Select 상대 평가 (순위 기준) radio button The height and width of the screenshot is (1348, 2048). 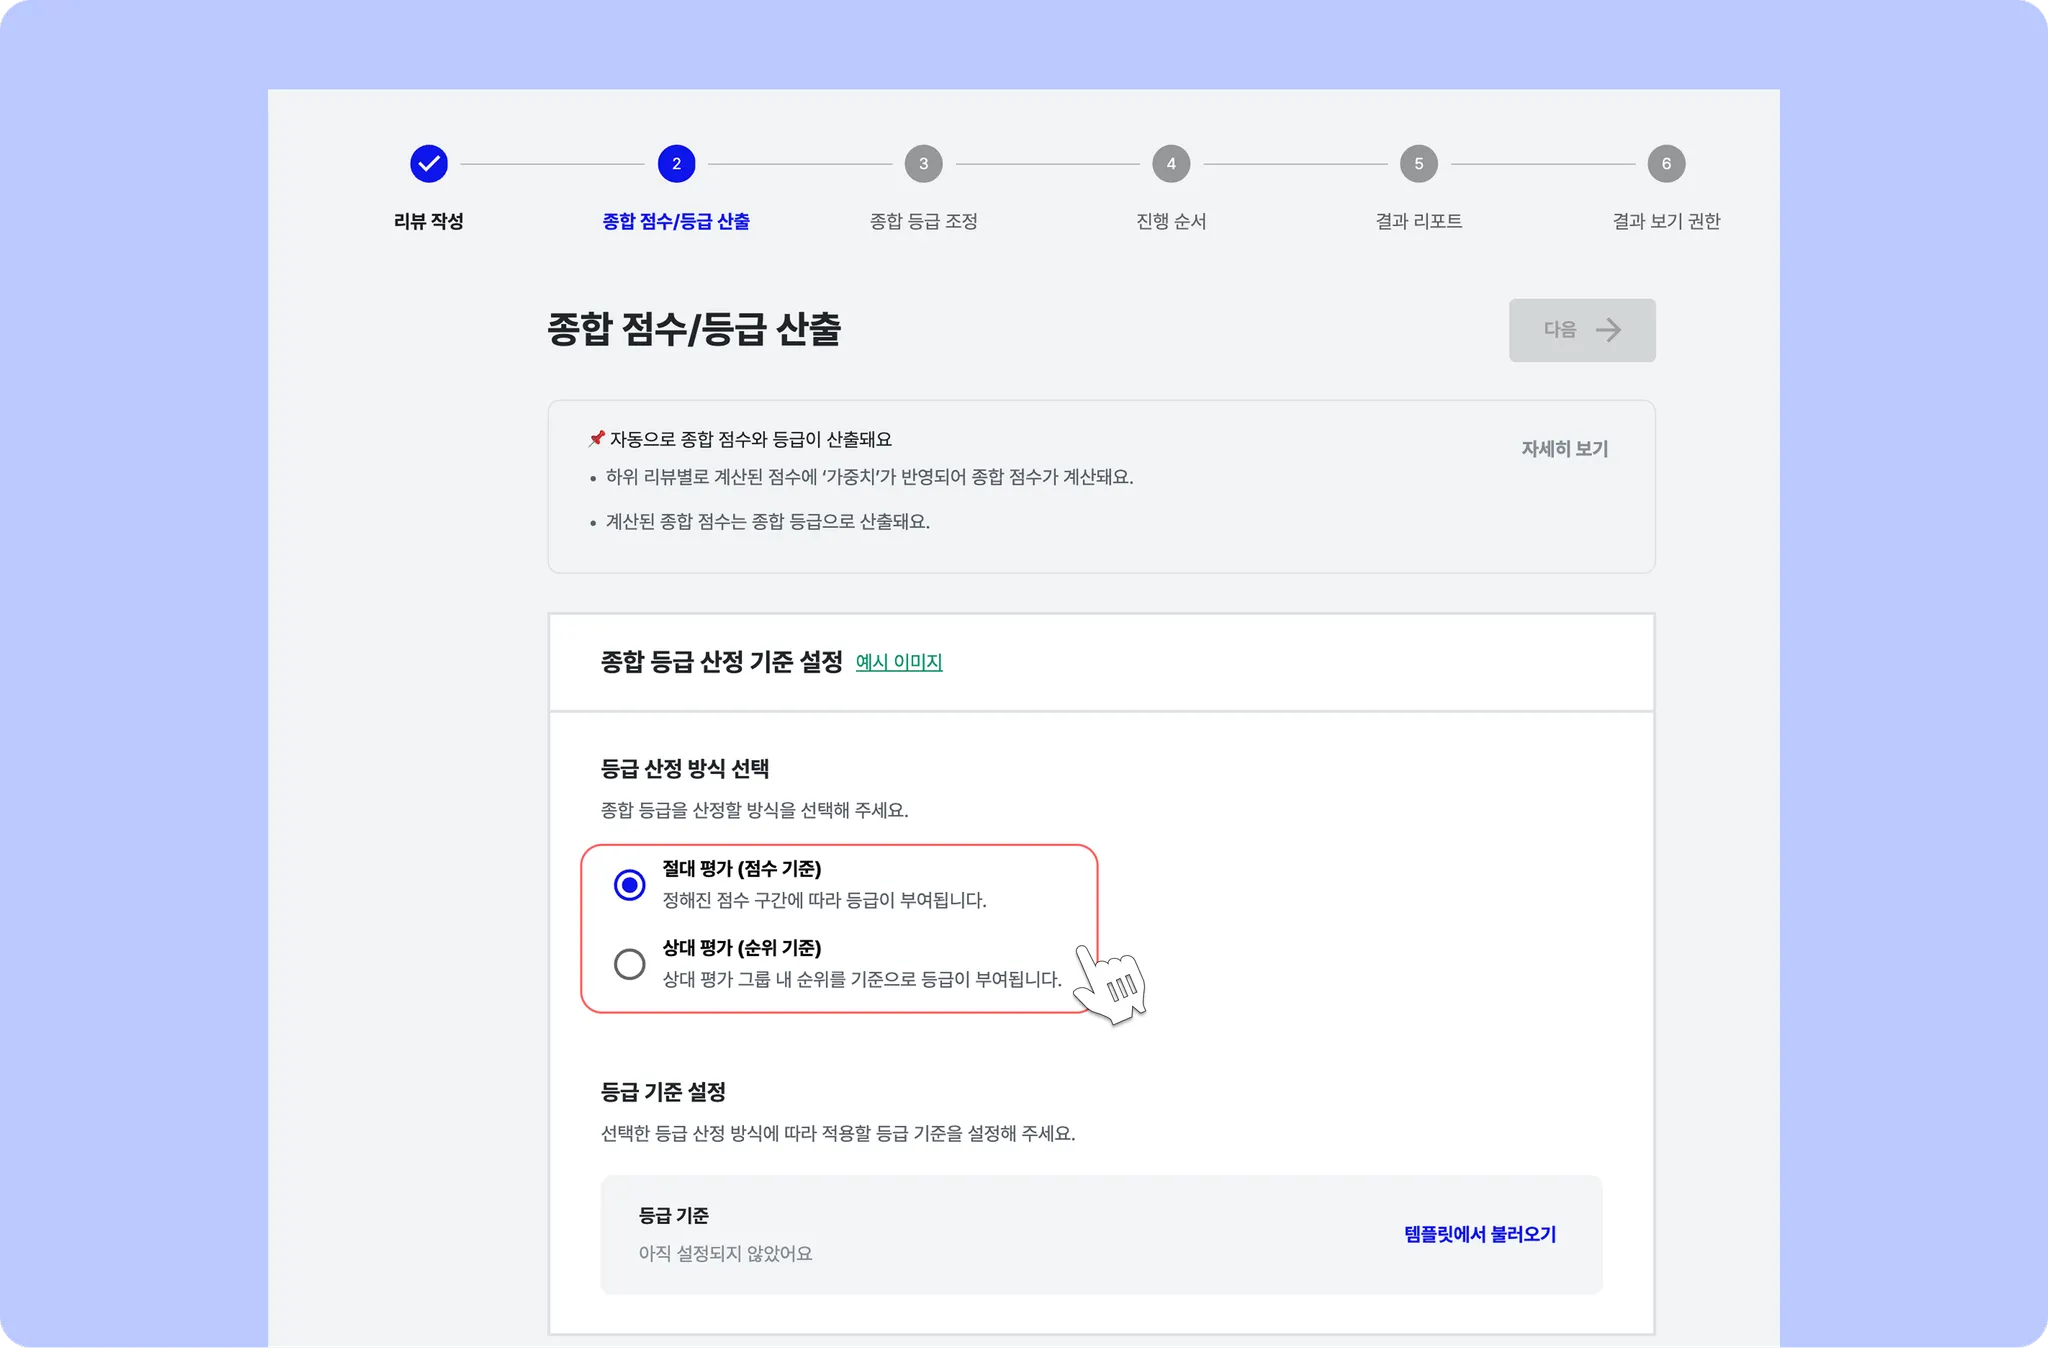click(629, 964)
